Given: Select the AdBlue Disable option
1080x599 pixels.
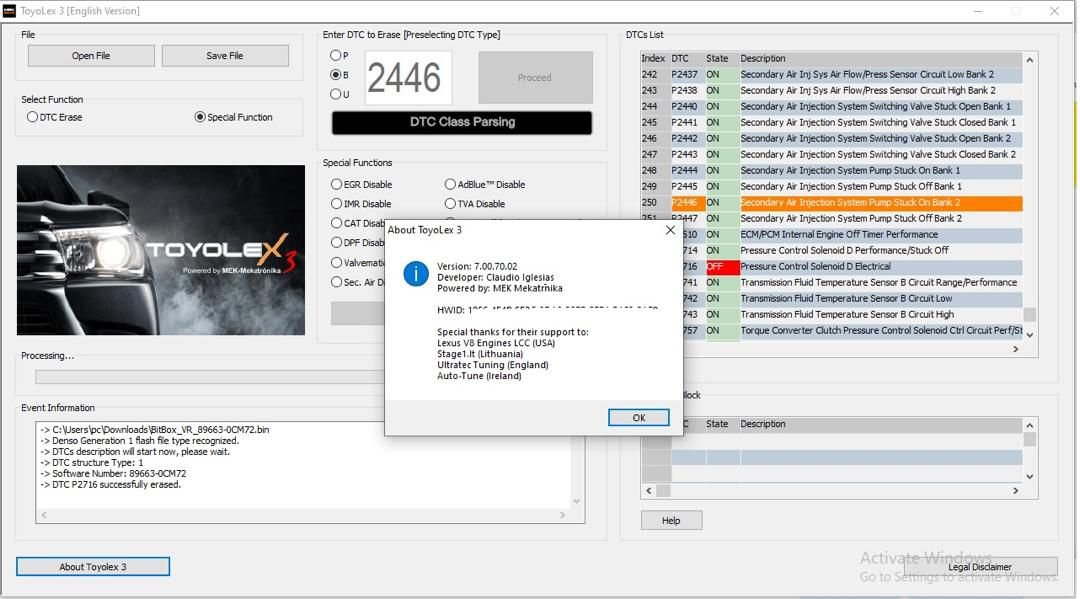Looking at the screenshot, I should coord(450,184).
